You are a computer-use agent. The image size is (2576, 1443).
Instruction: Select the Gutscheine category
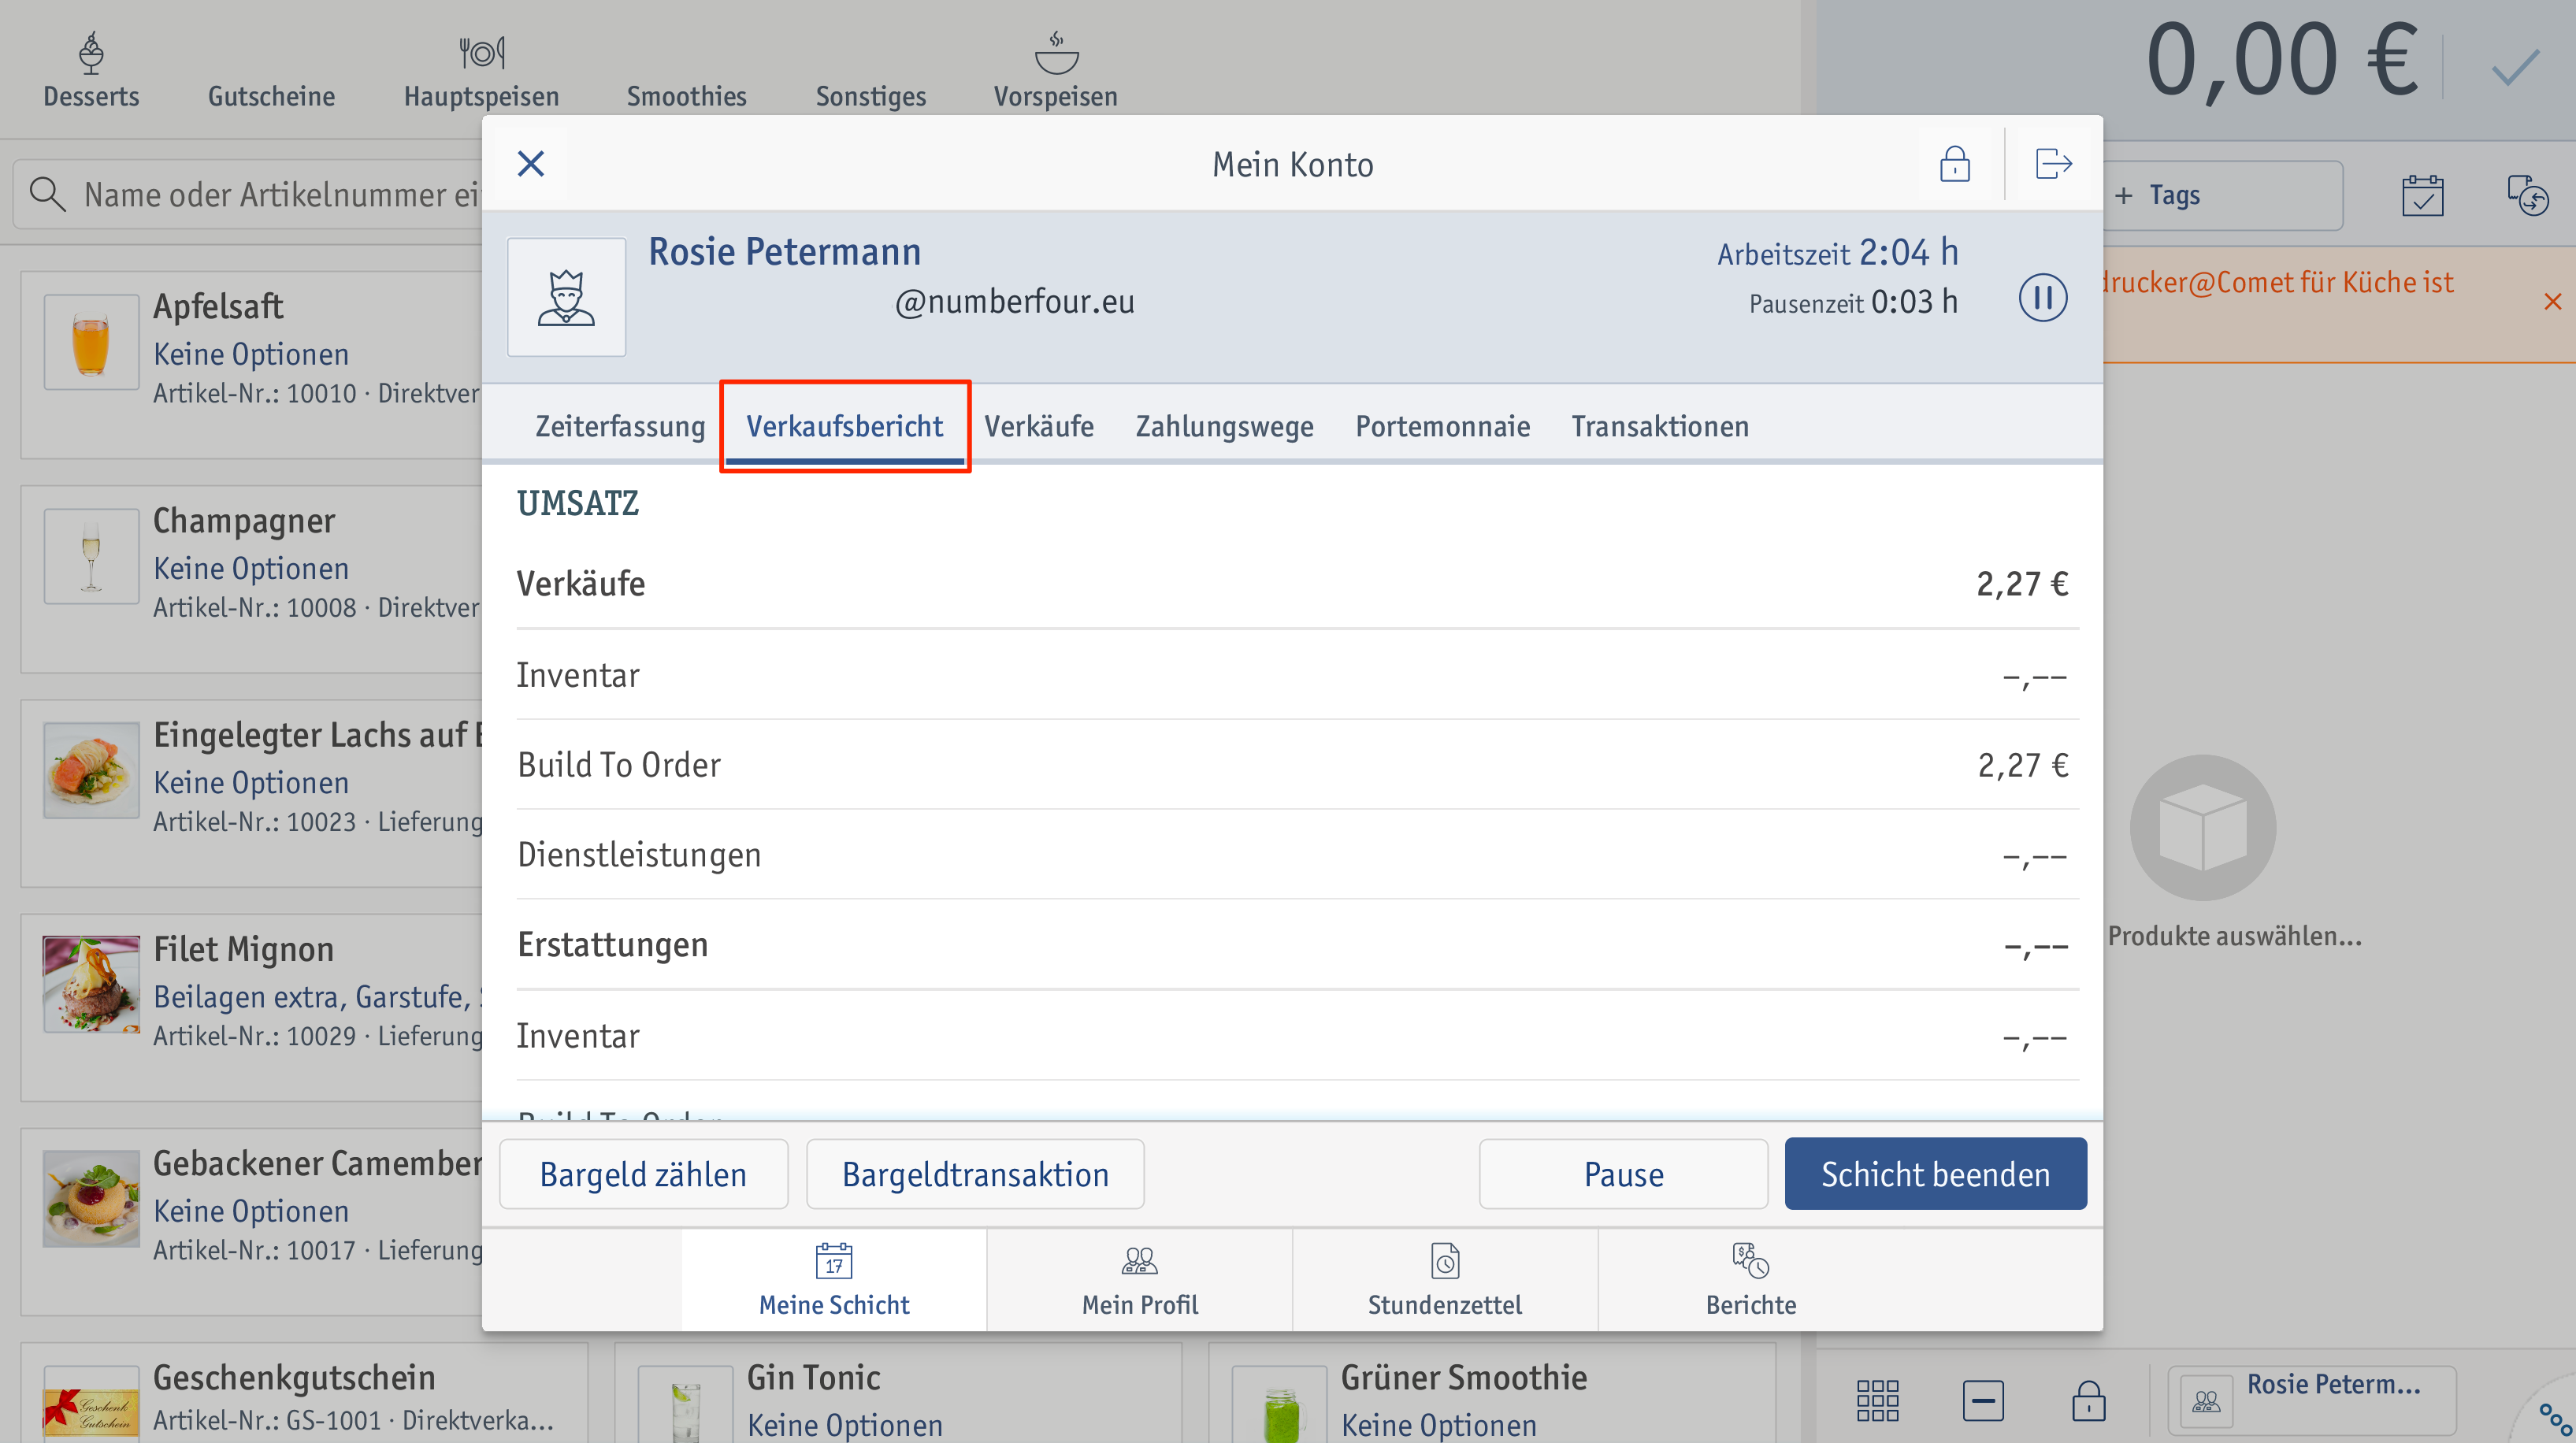click(x=271, y=96)
